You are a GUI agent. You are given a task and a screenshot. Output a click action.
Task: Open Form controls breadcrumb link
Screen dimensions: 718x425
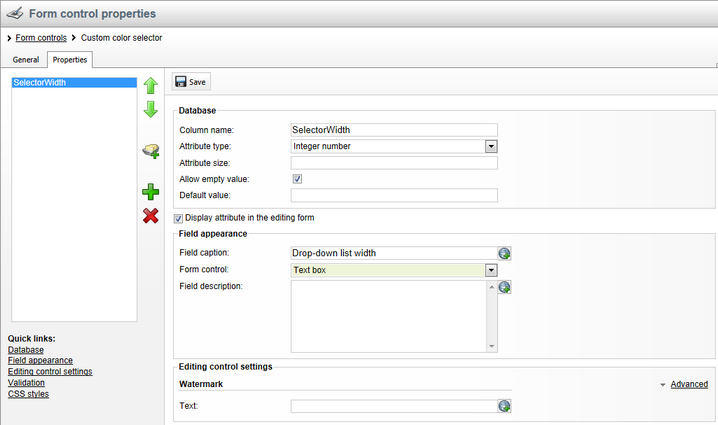[41, 38]
